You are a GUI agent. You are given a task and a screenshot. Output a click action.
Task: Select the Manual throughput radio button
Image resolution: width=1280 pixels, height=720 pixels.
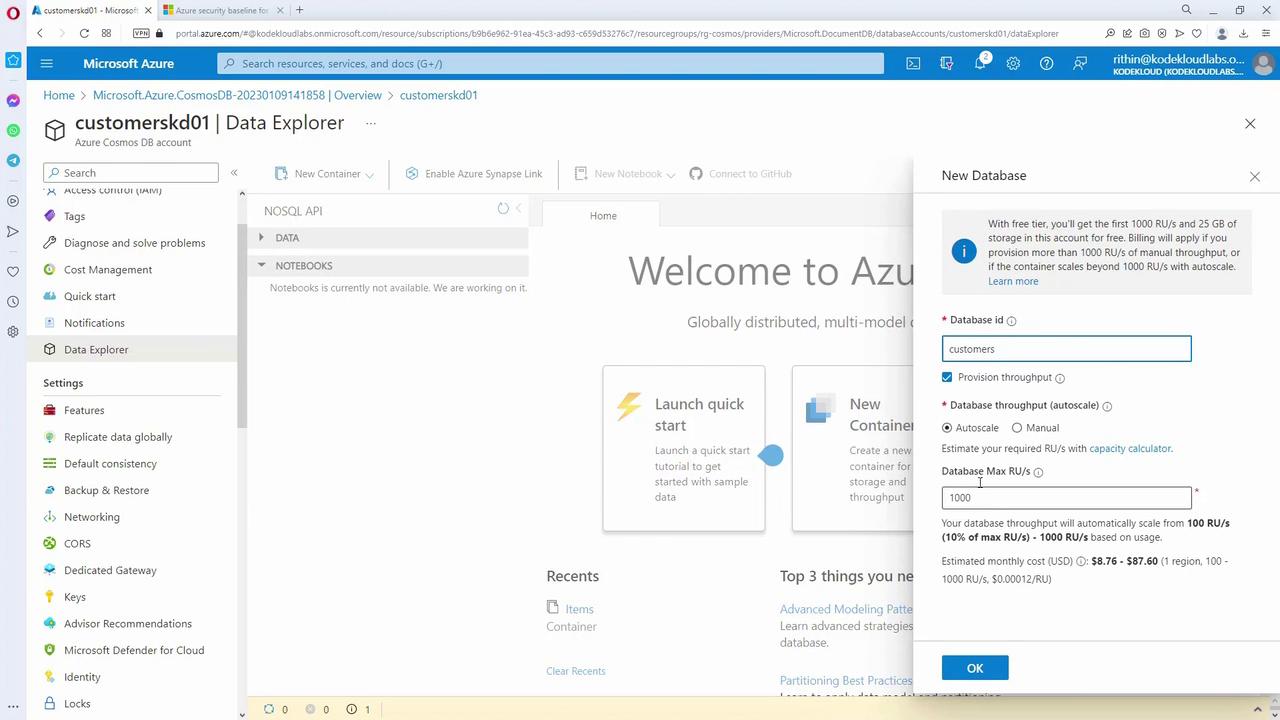[x=1017, y=428]
